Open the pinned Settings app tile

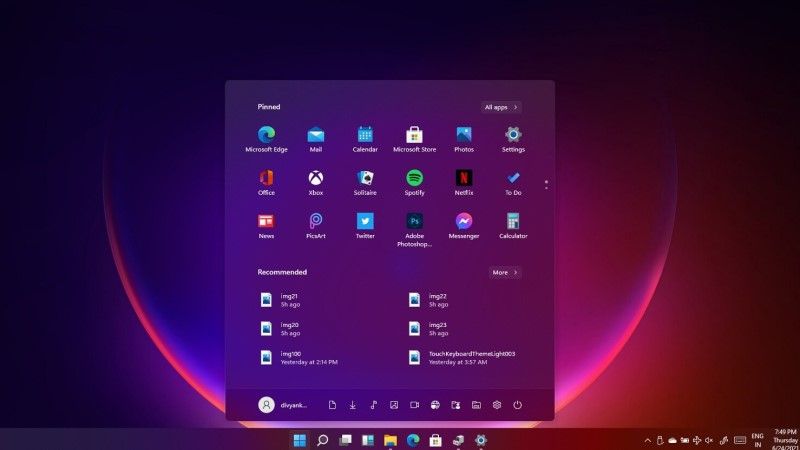click(x=513, y=139)
